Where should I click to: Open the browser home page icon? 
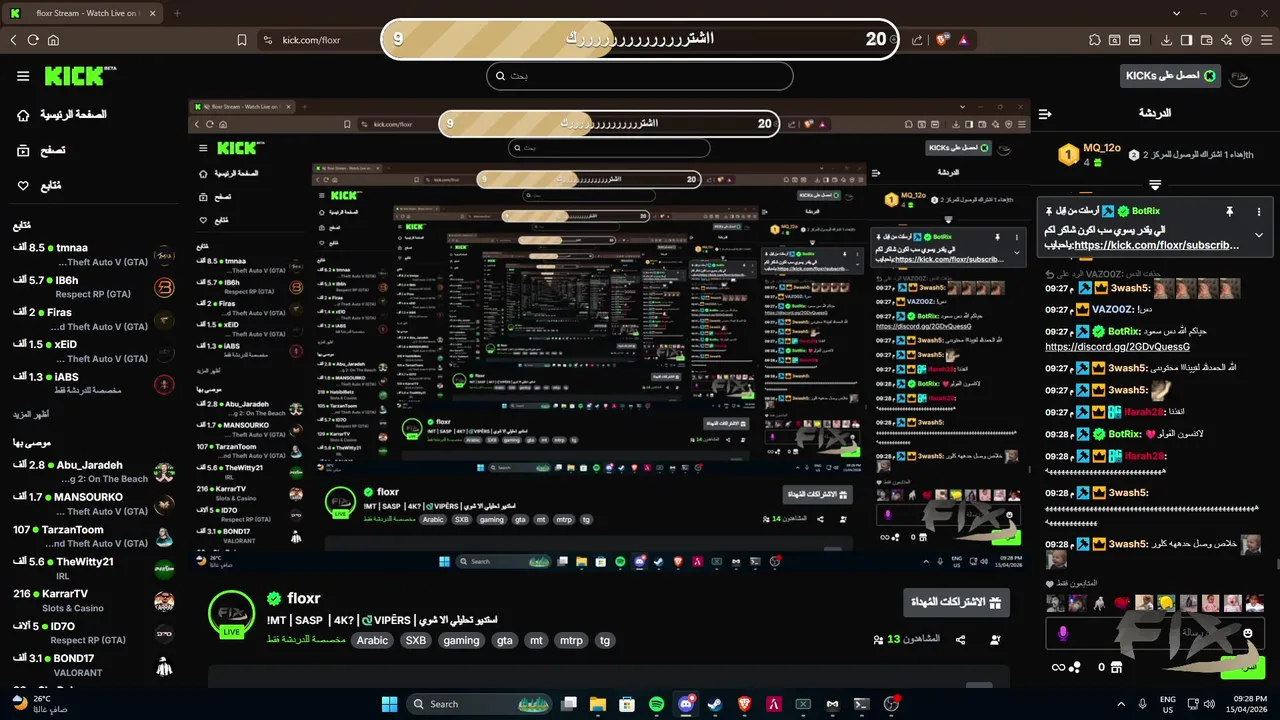click(x=53, y=40)
